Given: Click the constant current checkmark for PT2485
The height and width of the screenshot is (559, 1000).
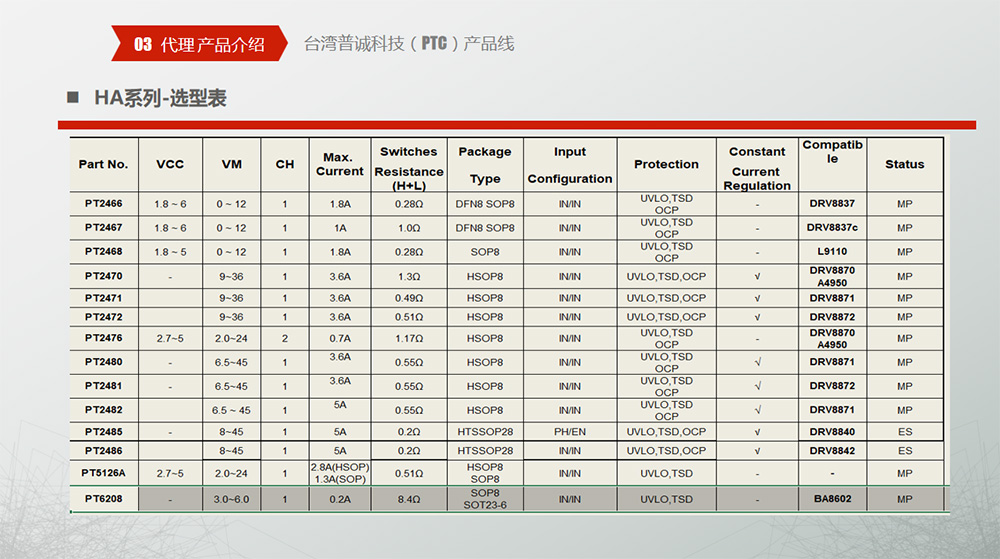Looking at the screenshot, I should pyautogui.click(x=757, y=432).
